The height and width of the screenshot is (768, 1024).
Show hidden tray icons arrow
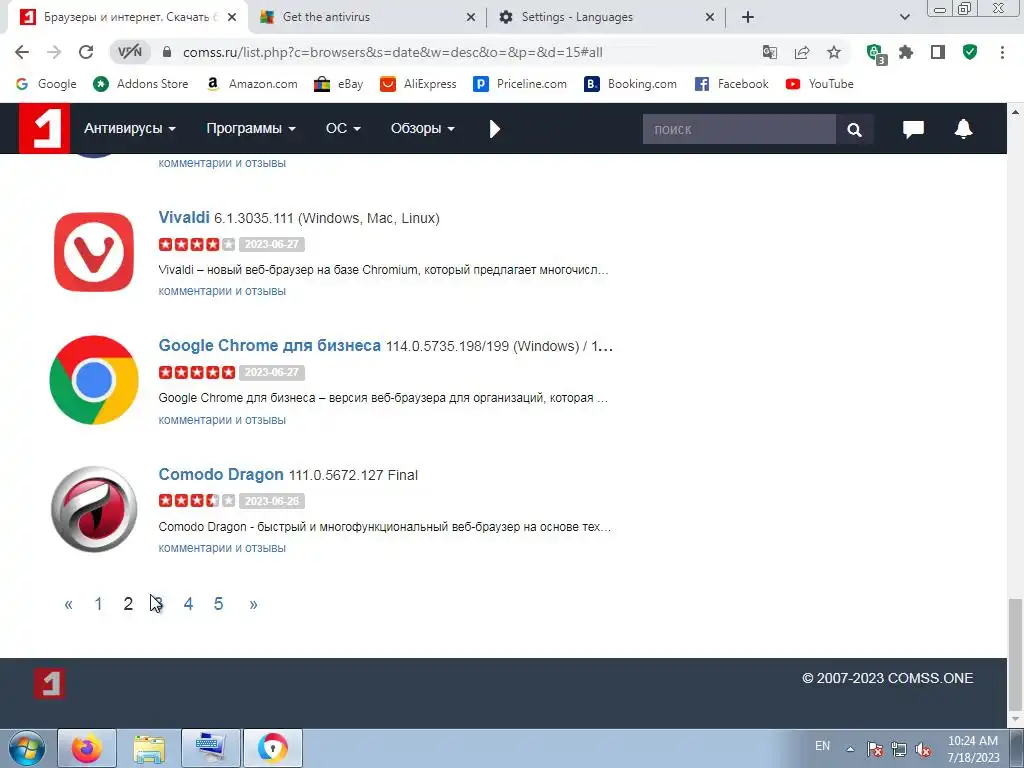(850, 749)
